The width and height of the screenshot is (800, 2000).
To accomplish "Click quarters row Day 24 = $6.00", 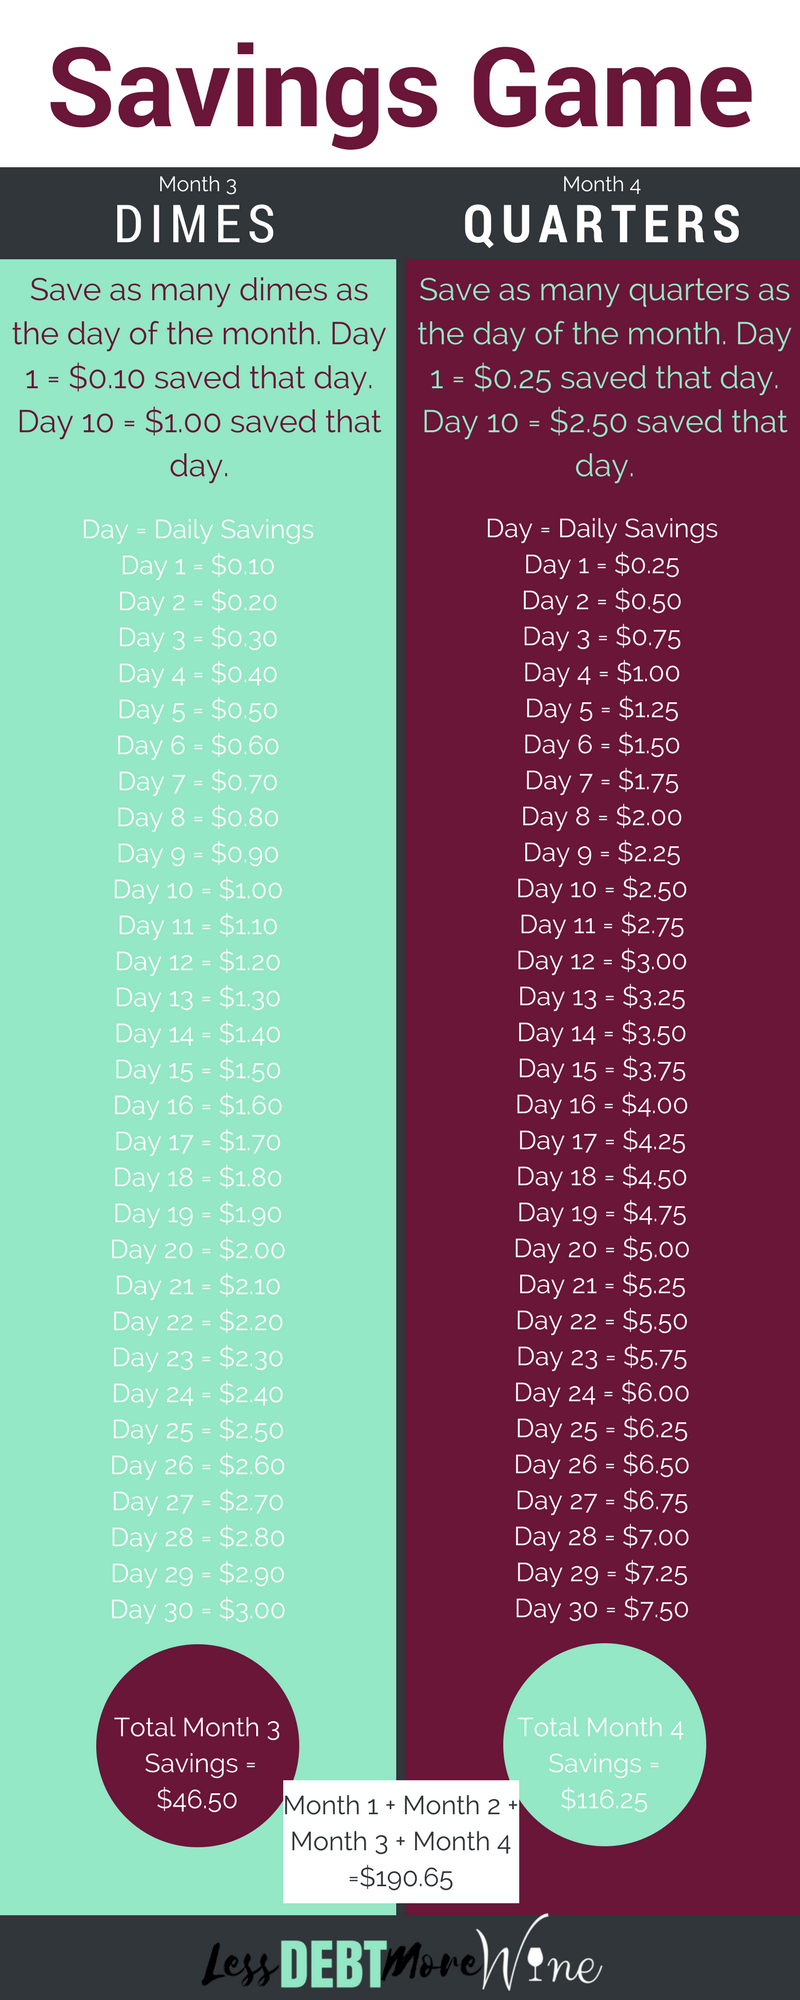I will (x=601, y=1393).
